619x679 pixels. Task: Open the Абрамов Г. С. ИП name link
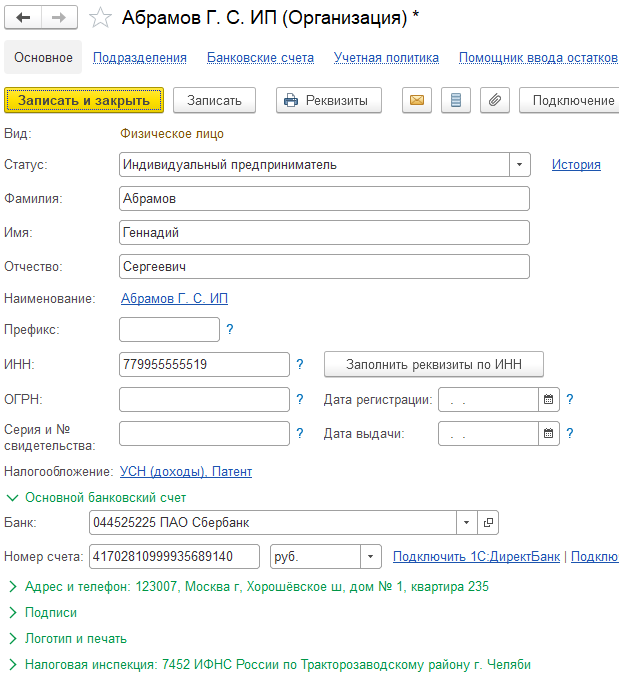click(x=174, y=298)
